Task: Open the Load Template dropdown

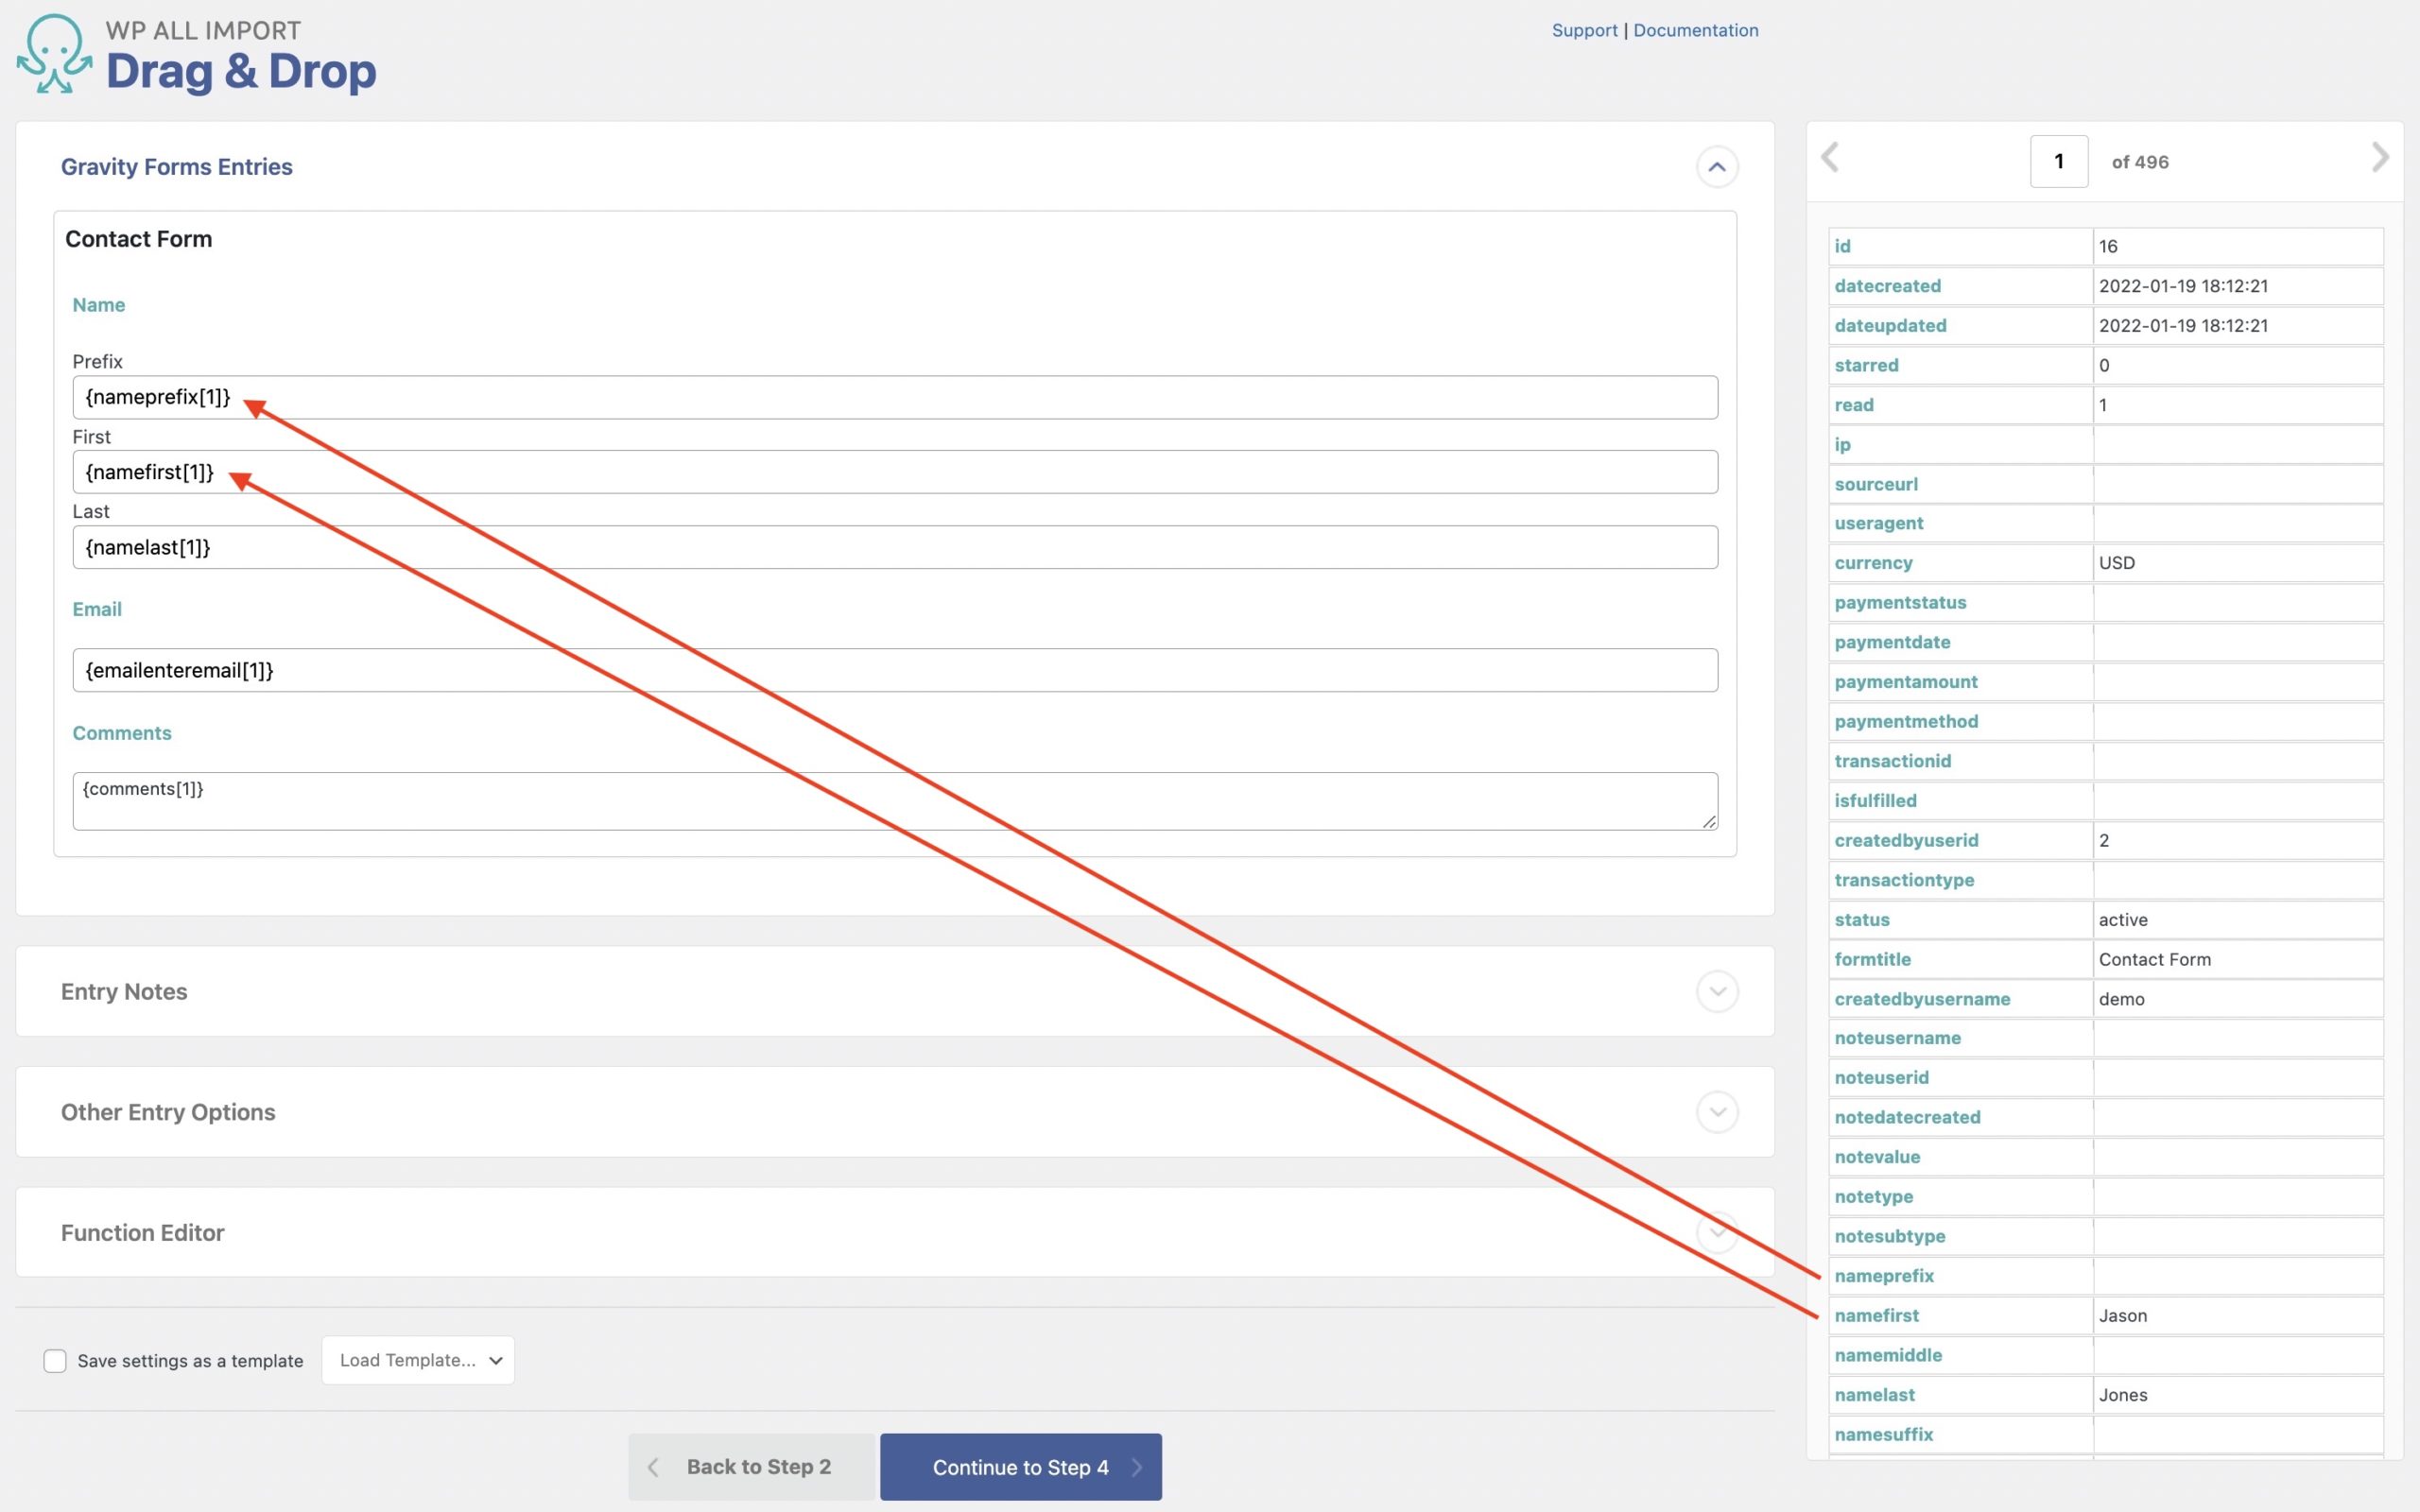Action: pos(418,1360)
